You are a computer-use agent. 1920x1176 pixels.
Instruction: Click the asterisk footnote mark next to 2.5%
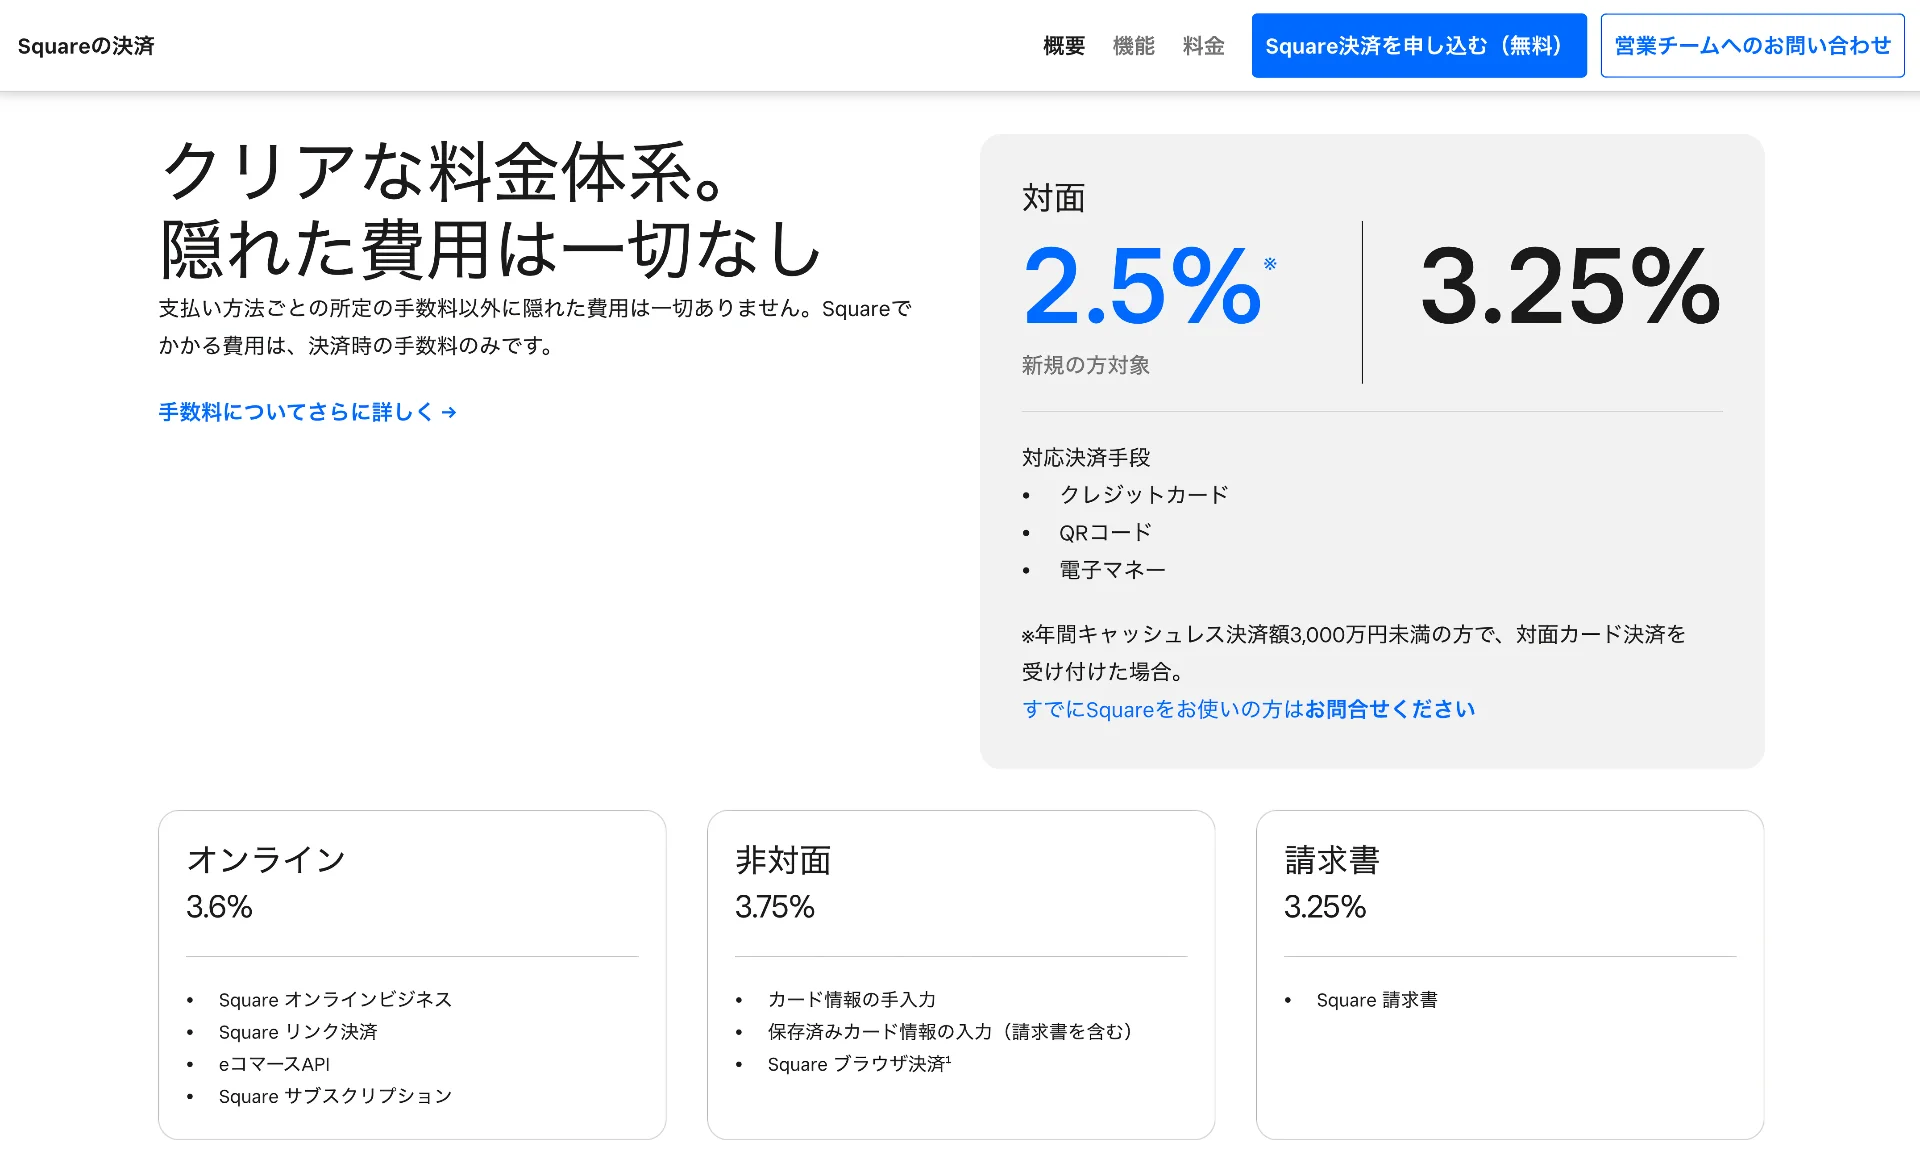coord(1270,264)
